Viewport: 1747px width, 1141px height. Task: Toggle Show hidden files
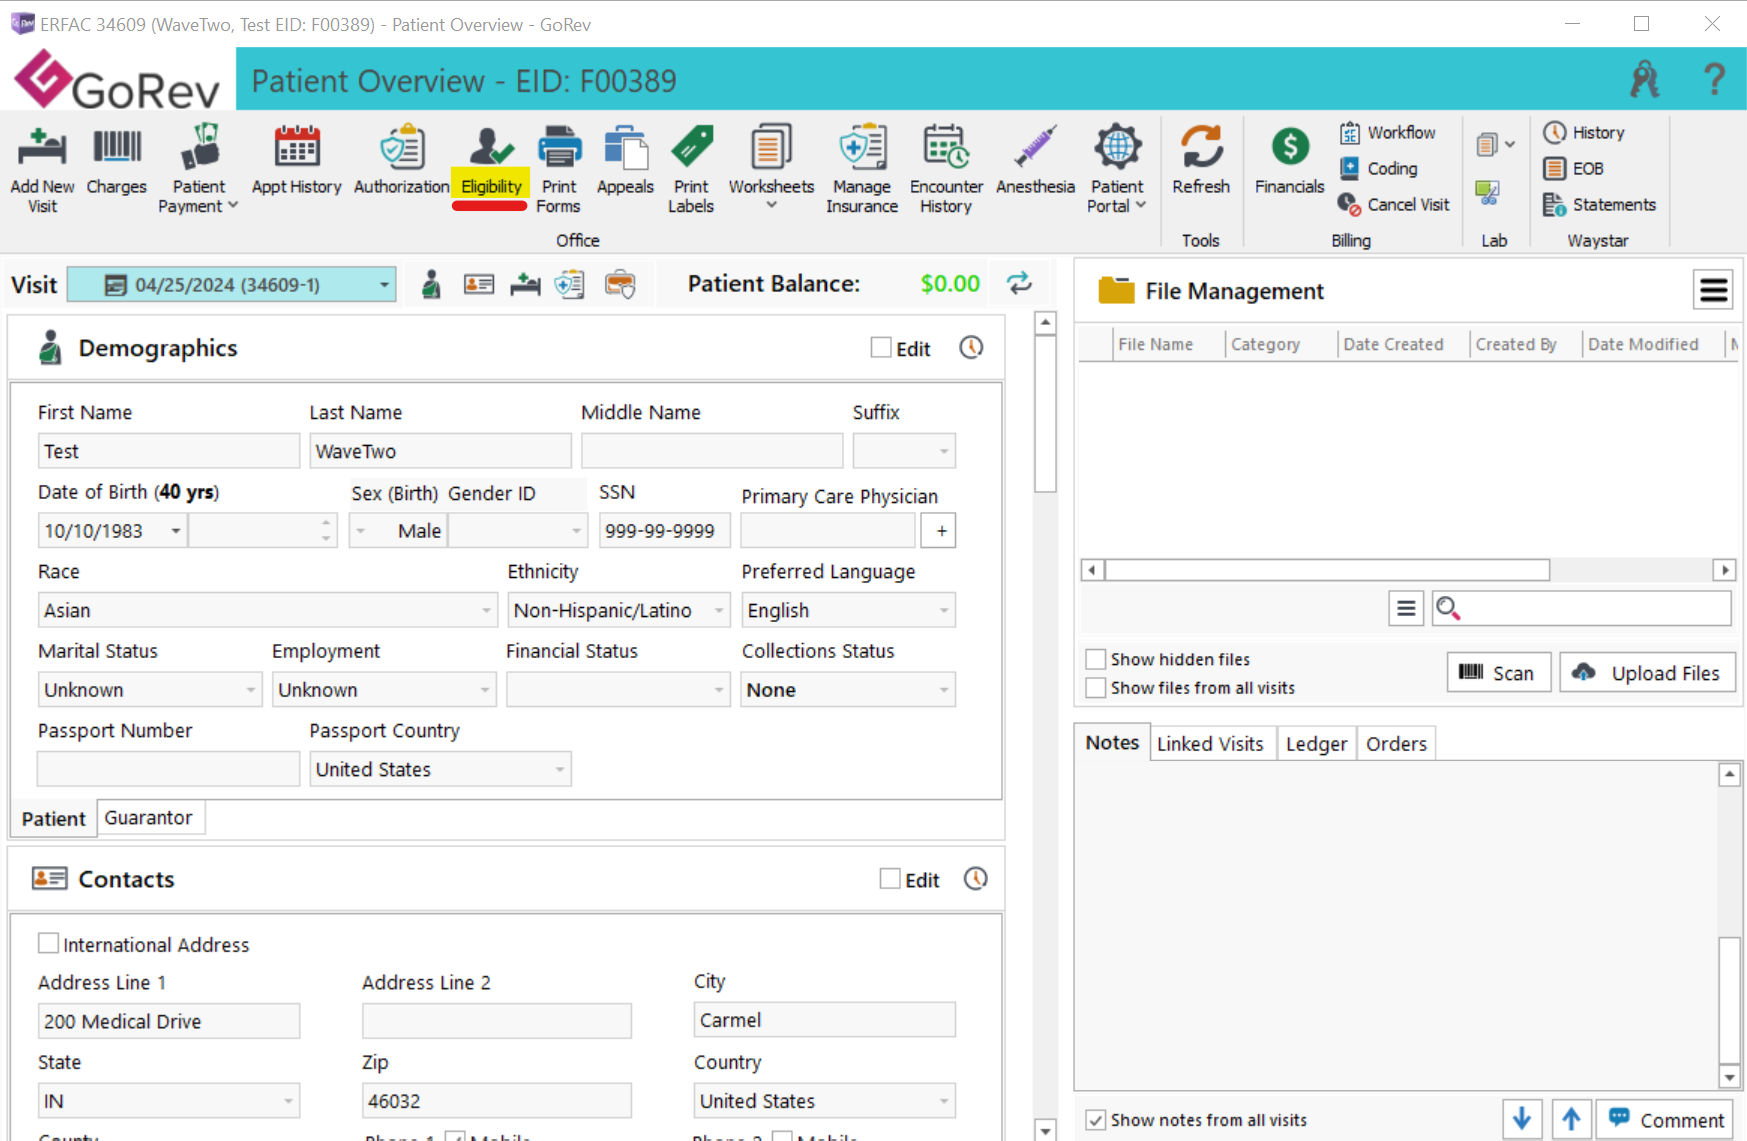(x=1096, y=659)
